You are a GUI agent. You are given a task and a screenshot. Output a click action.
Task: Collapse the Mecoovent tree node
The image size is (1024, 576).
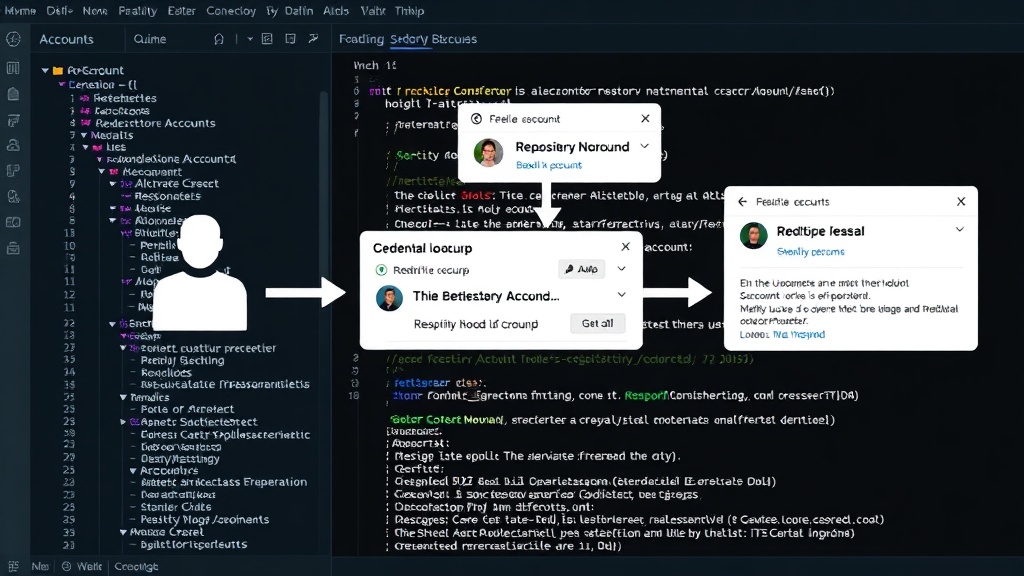pyautogui.click(x=102, y=172)
